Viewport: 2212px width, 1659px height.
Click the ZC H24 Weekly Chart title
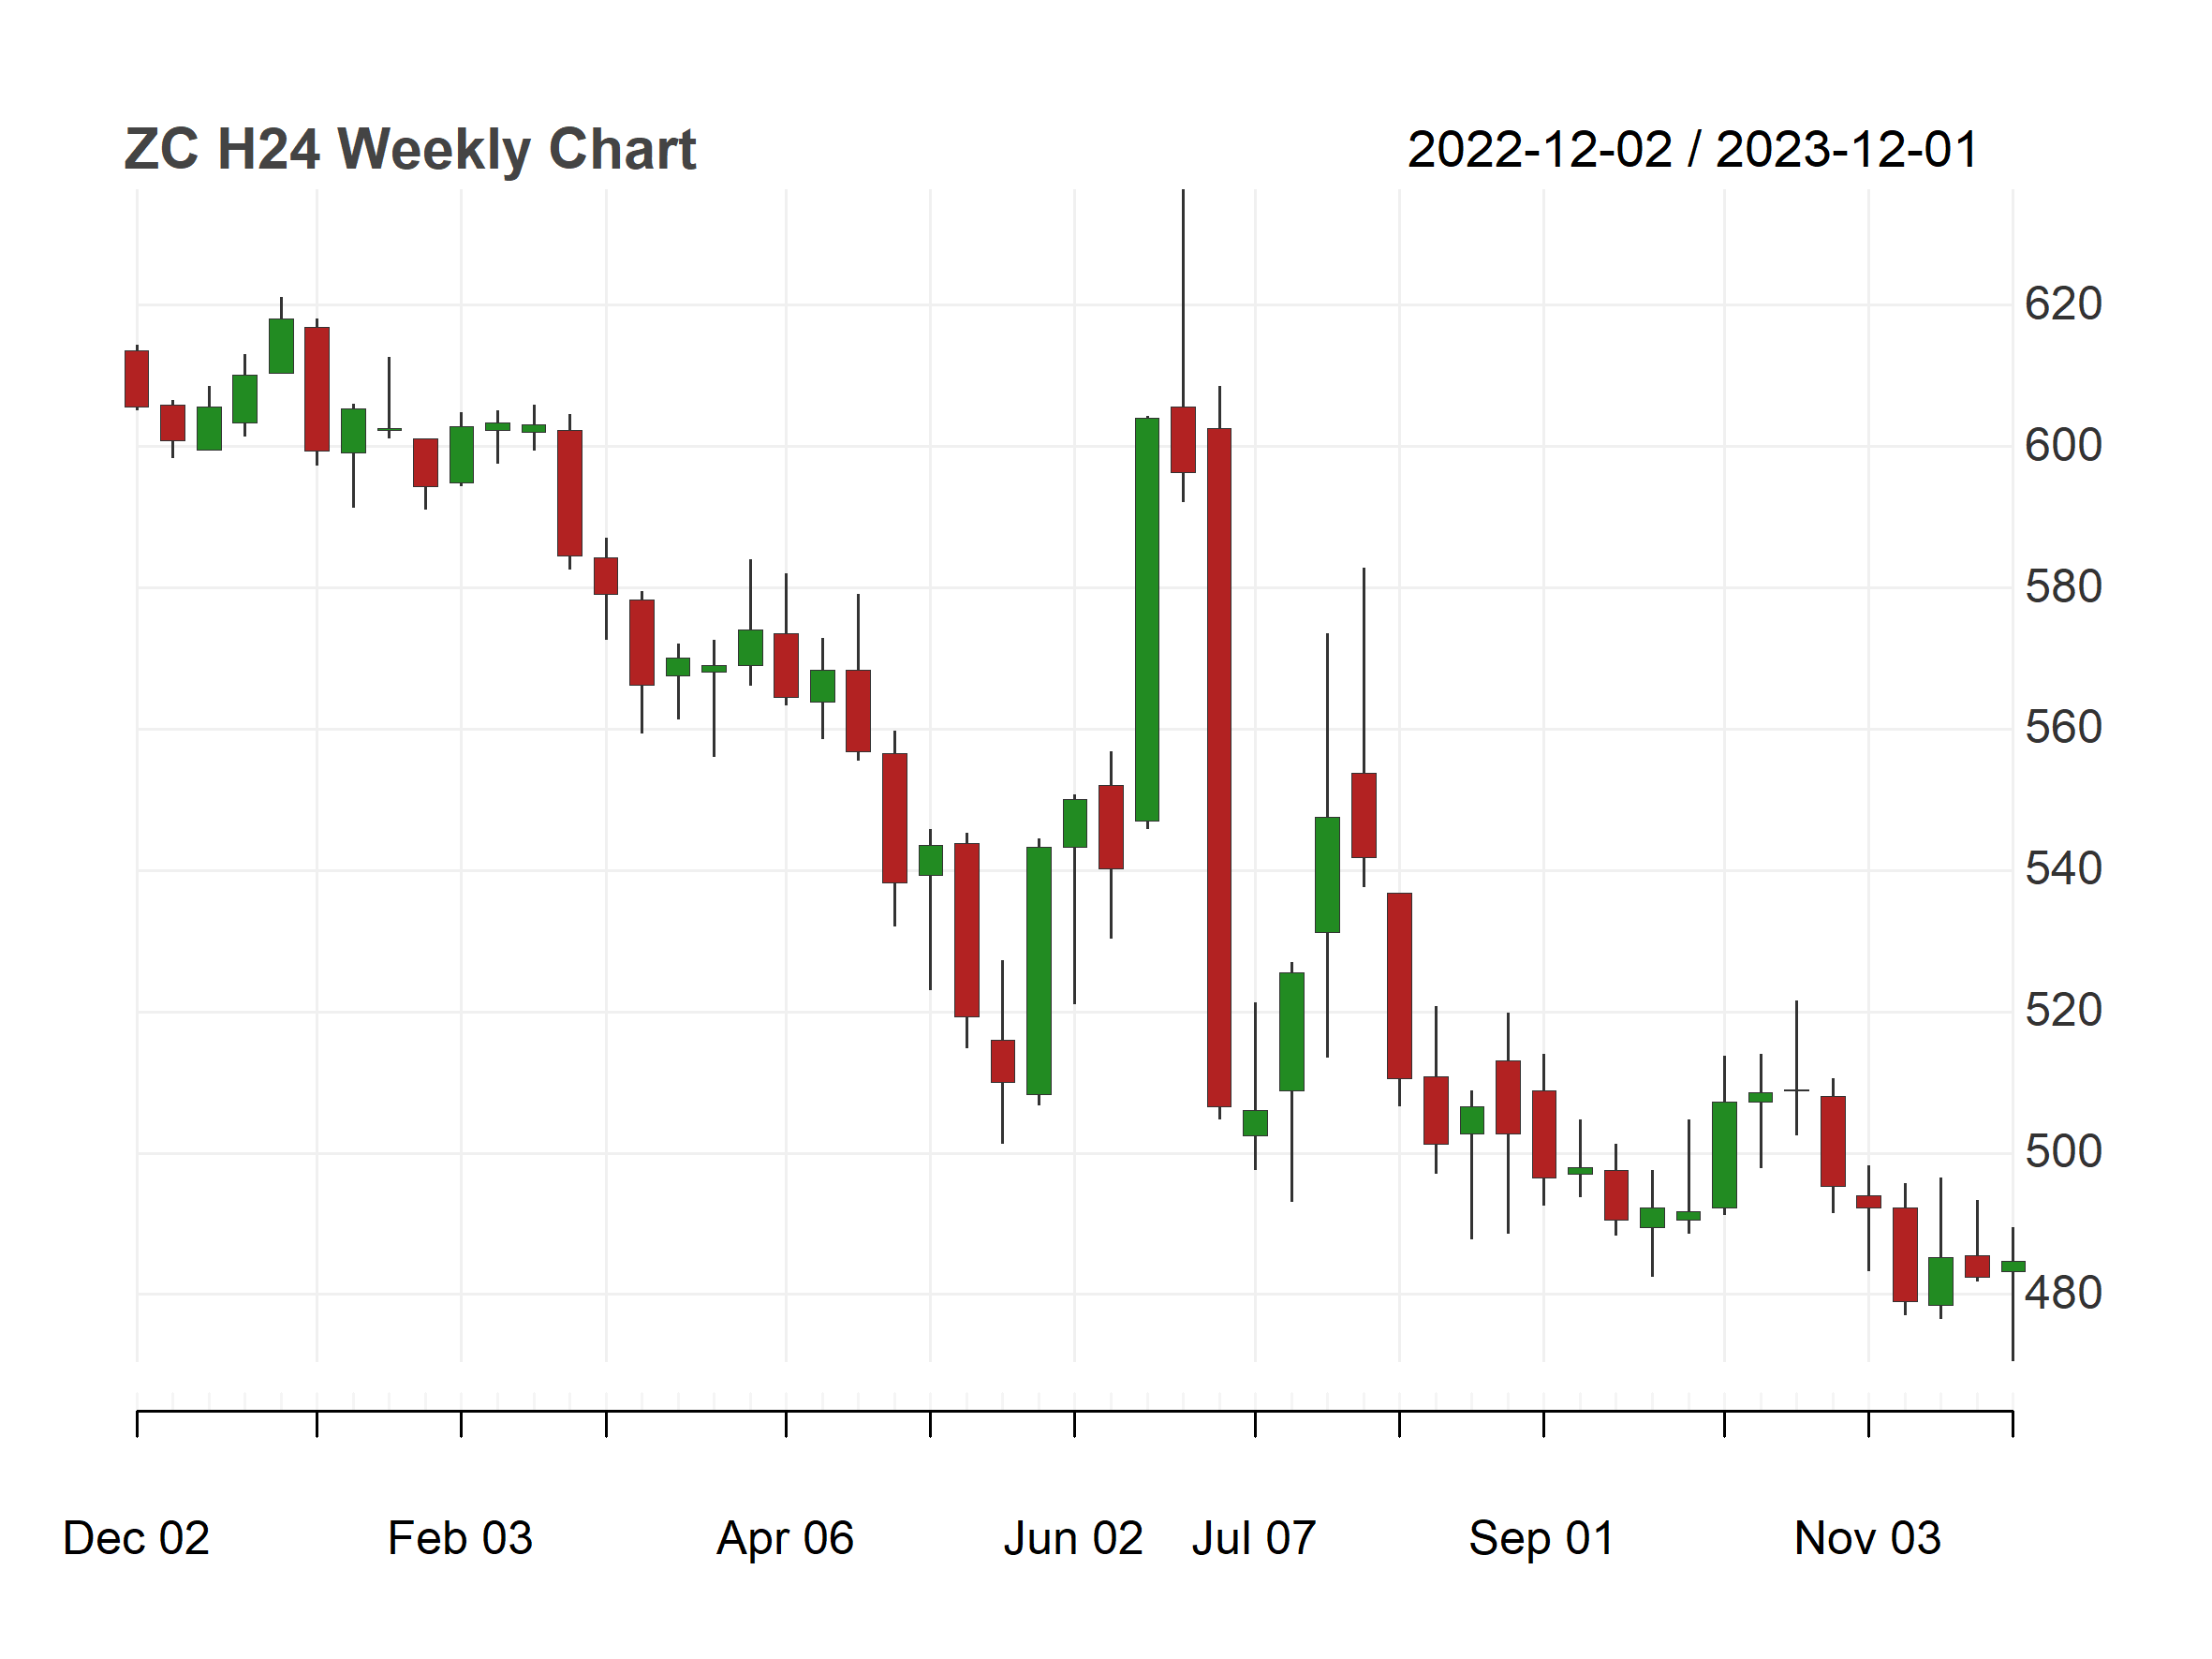tap(410, 150)
